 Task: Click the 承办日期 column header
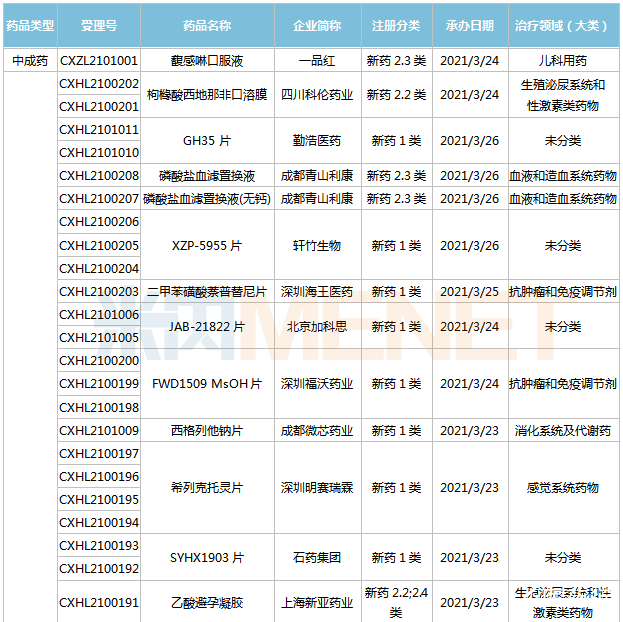470,25
